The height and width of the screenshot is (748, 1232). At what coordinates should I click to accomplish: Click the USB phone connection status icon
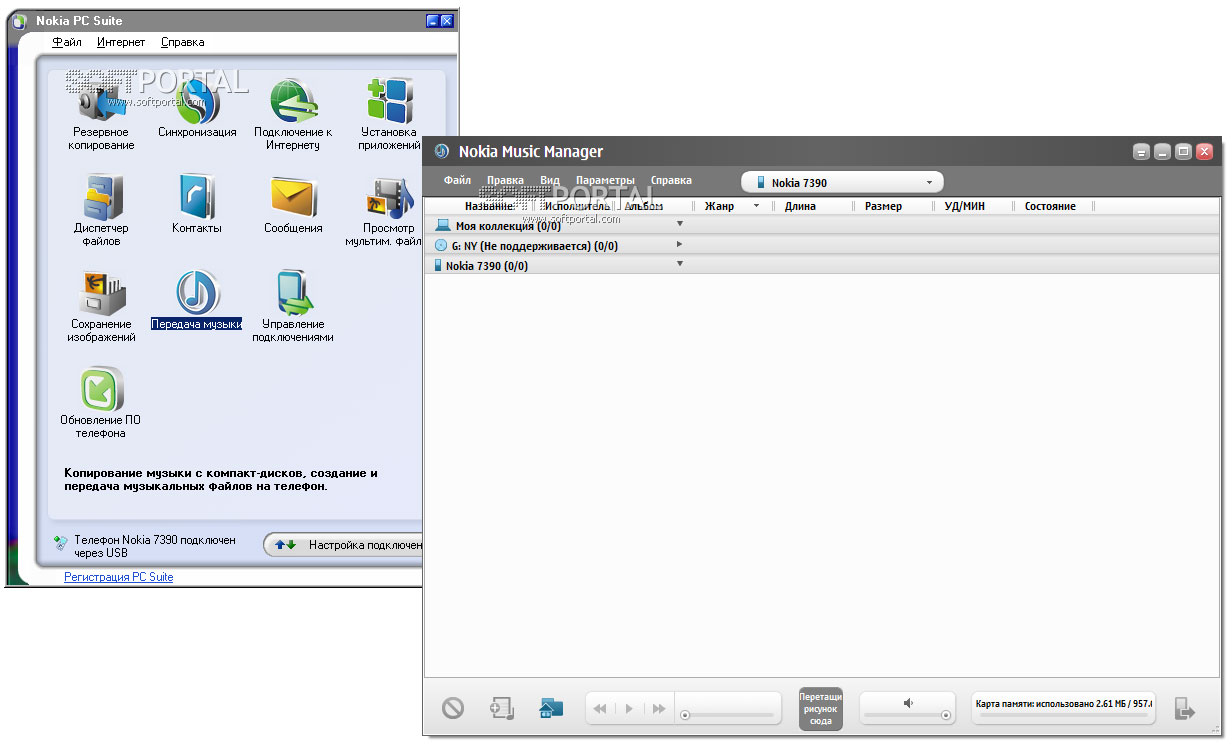tap(61, 542)
